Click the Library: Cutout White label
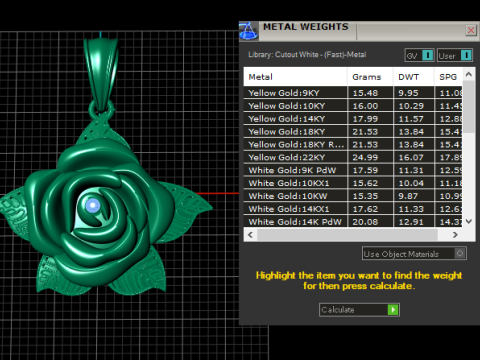Image resolution: width=480 pixels, height=360 pixels. click(307, 55)
